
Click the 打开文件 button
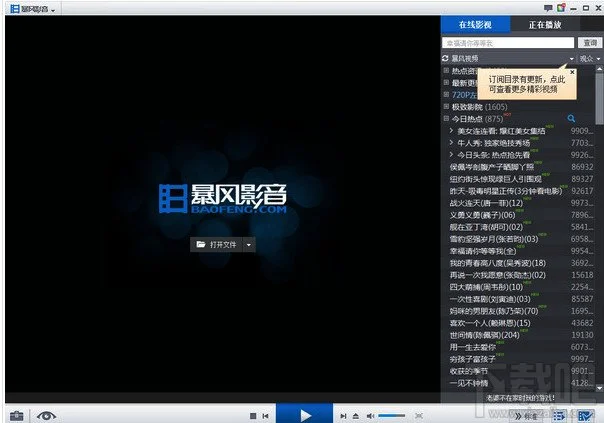click(216, 245)
